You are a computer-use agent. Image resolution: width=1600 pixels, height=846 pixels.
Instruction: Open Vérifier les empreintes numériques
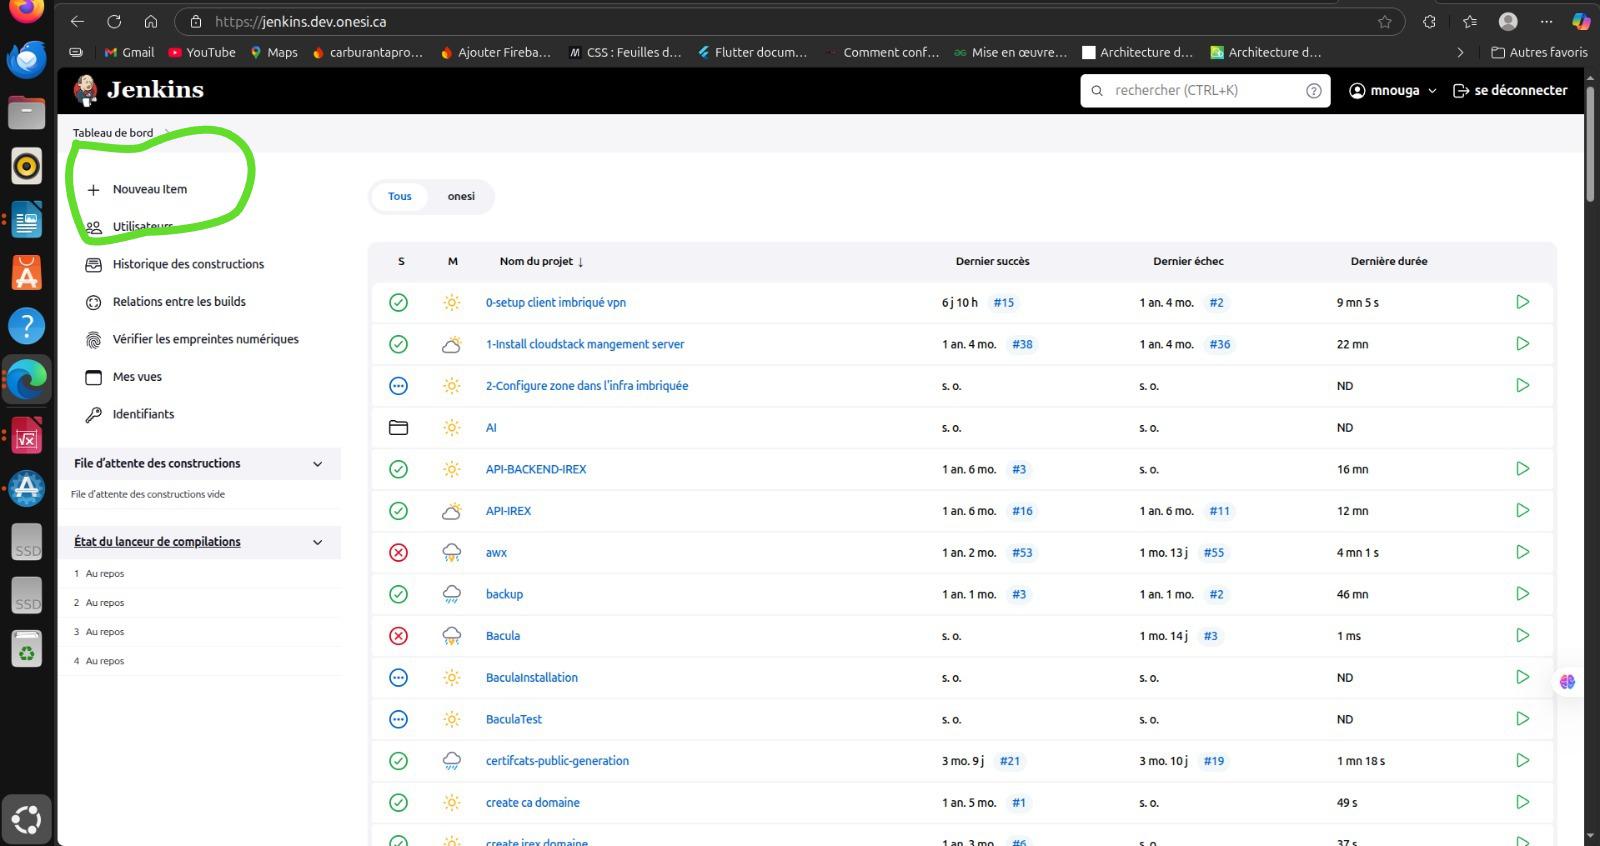(x=192, y=339)
